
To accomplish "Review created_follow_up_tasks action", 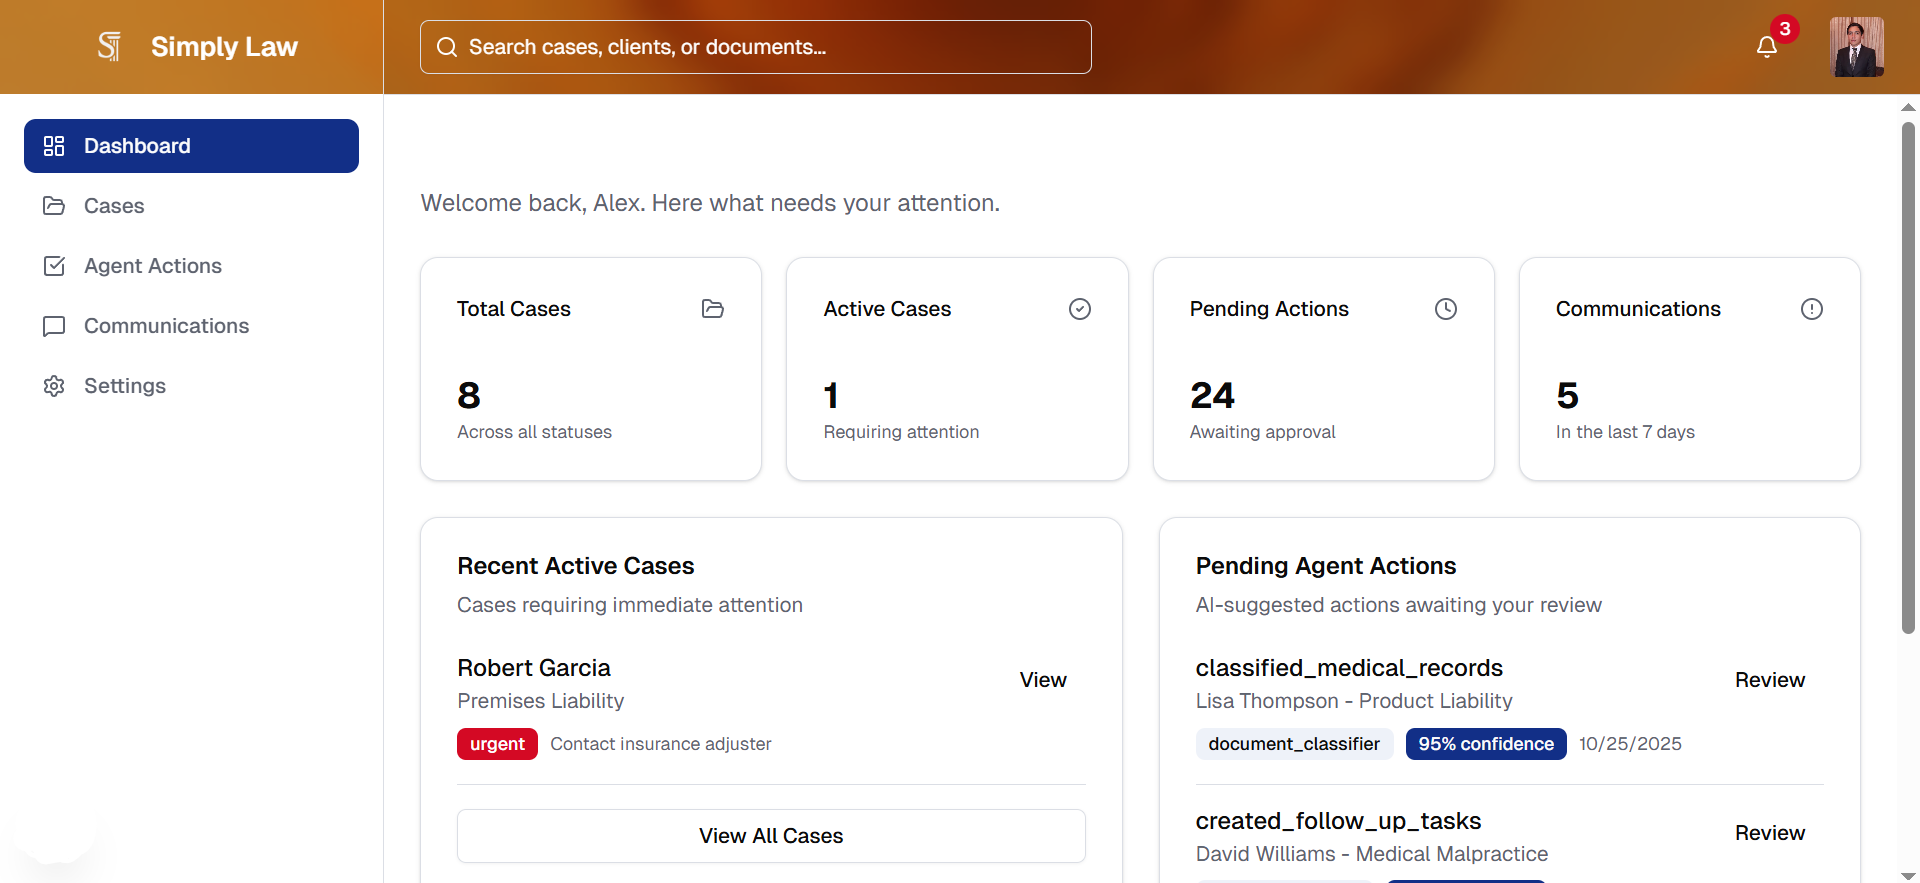I will 1769,833.
